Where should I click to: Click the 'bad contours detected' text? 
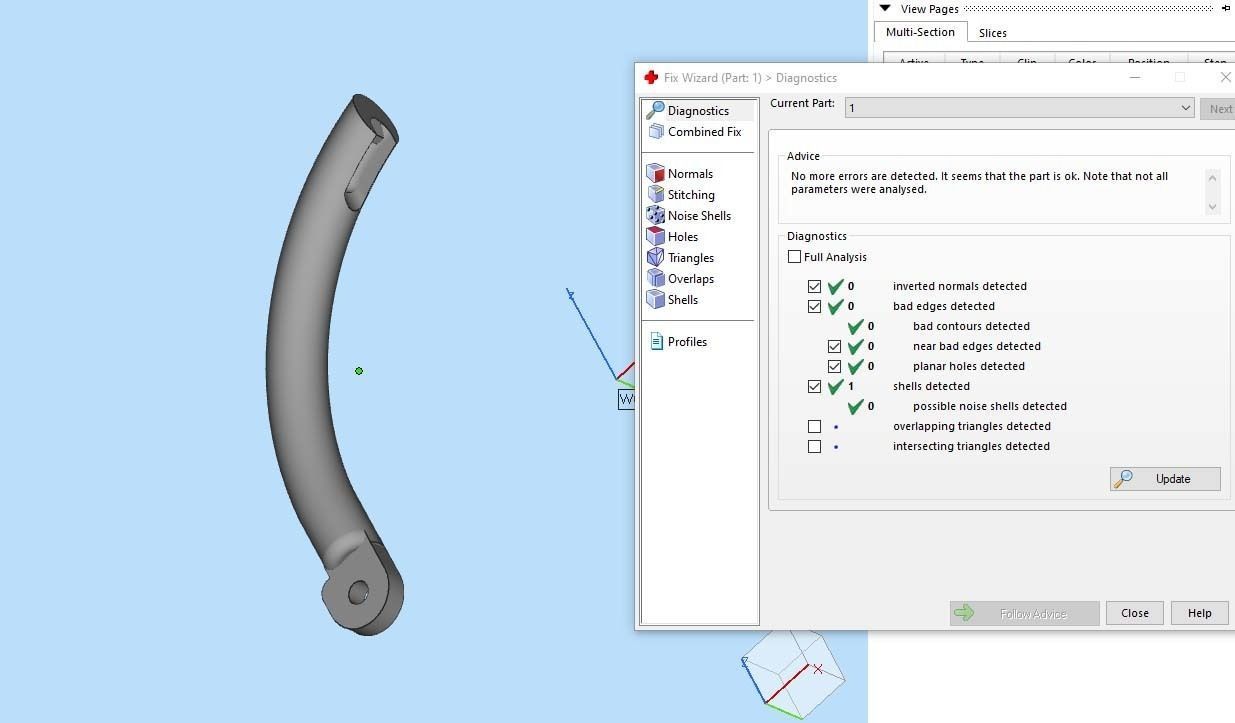(x=971, y=326)
